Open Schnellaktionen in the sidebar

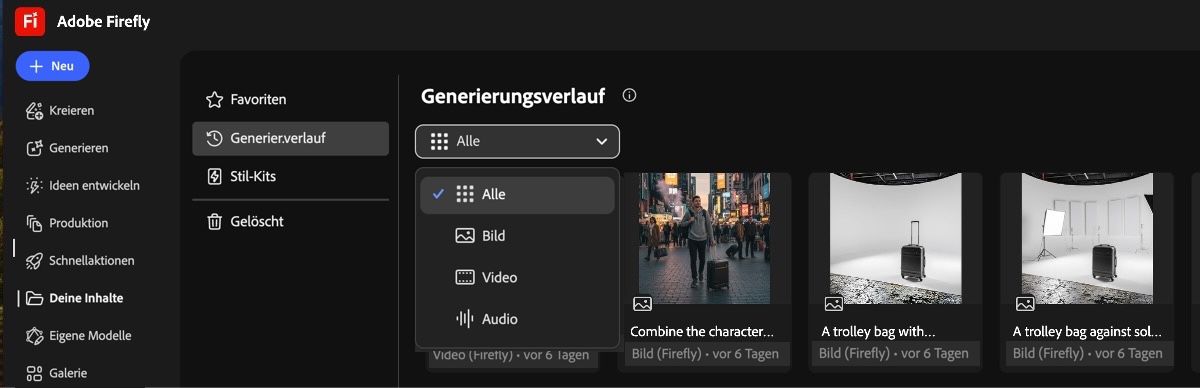pyautogui.click(x=79, y=261)
